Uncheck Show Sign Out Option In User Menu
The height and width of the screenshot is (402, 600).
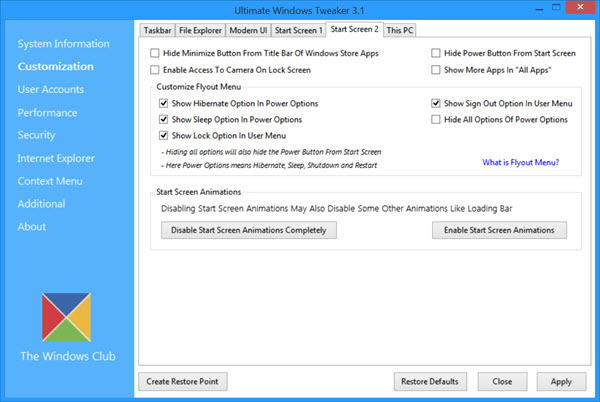(x=435, y=103)
